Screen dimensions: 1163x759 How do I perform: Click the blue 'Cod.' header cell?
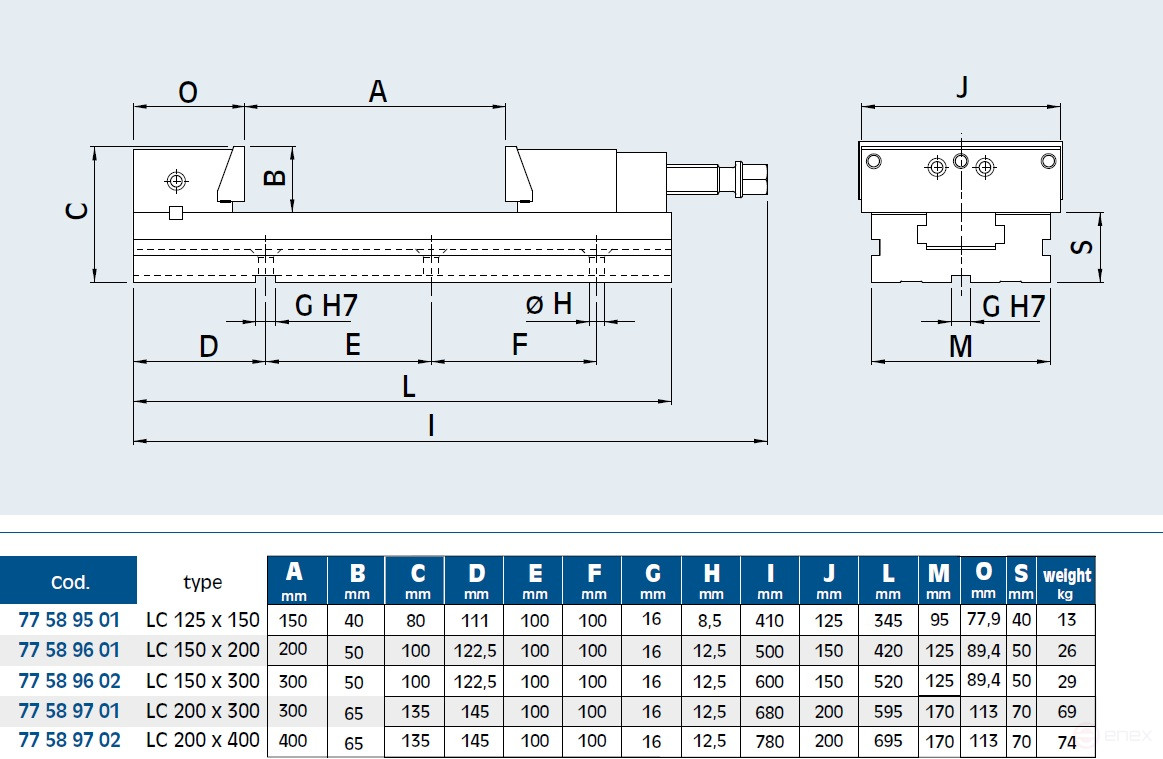click(x=69, y=581)
